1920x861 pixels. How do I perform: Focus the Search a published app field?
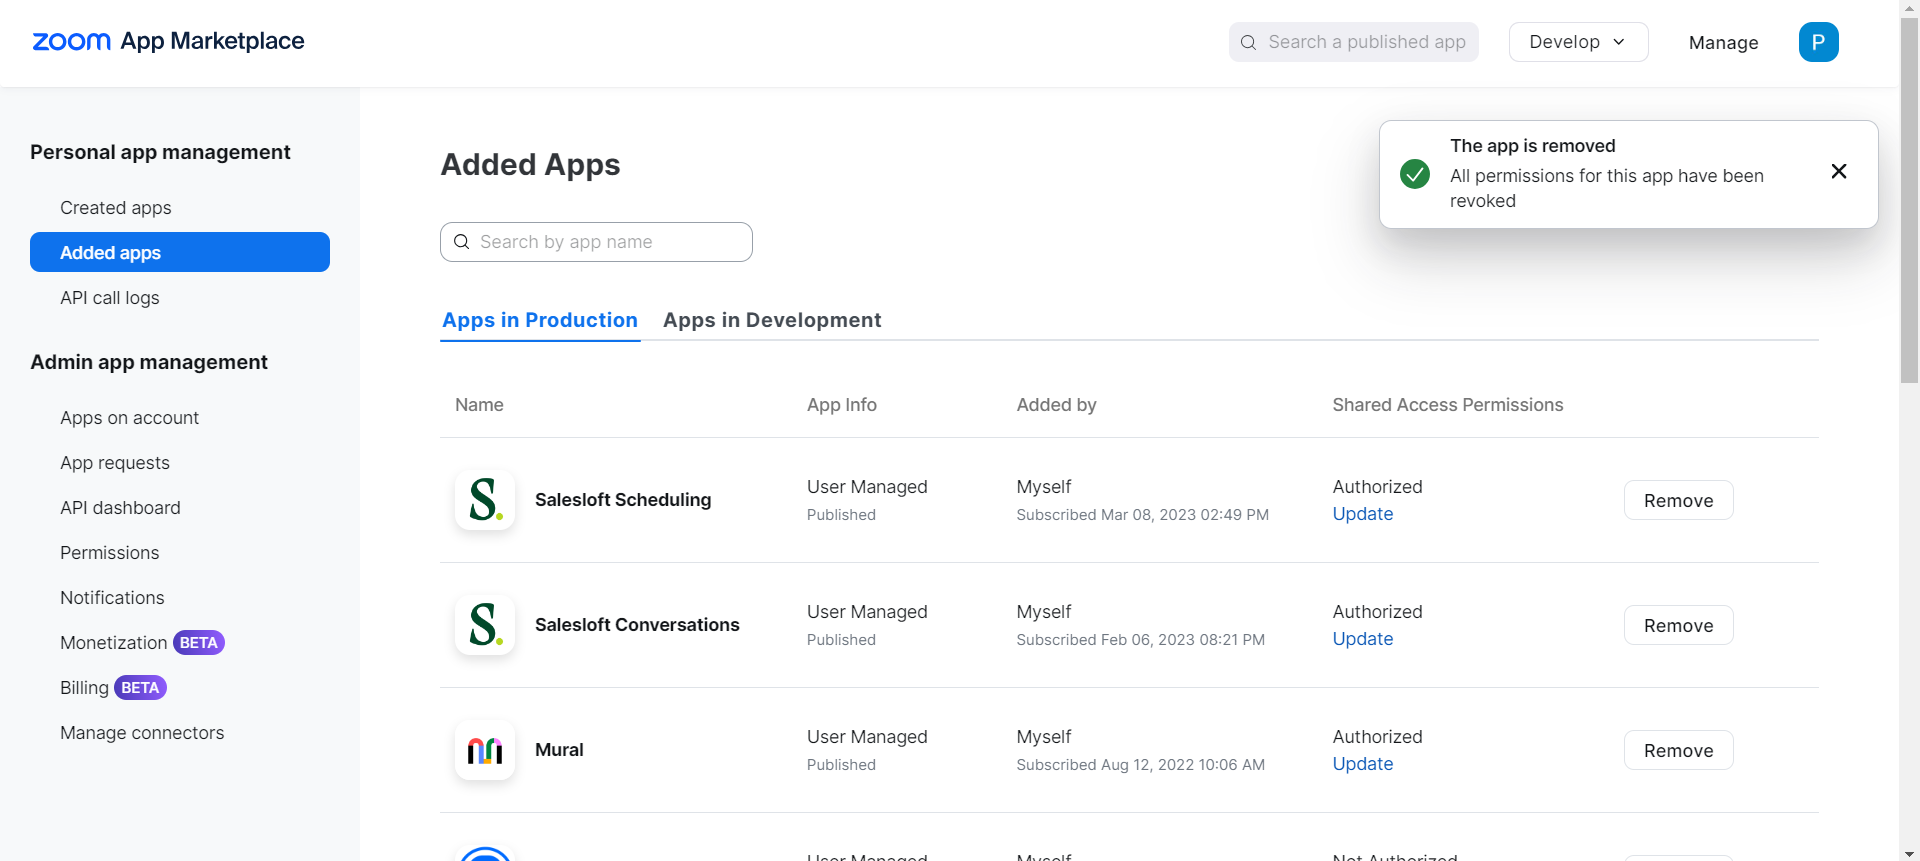point(1354,42)
